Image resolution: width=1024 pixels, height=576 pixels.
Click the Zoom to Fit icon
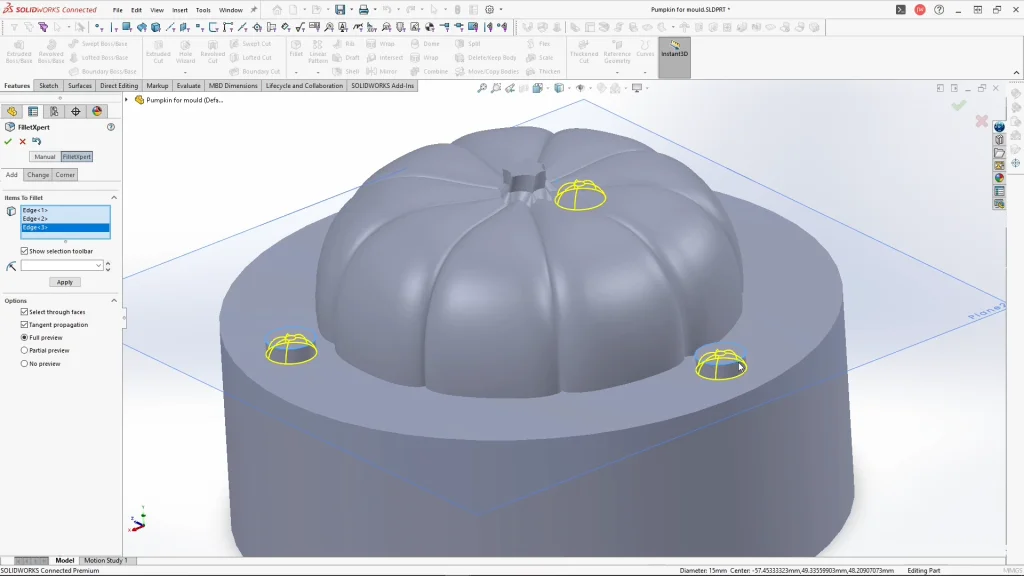[482, 88]
